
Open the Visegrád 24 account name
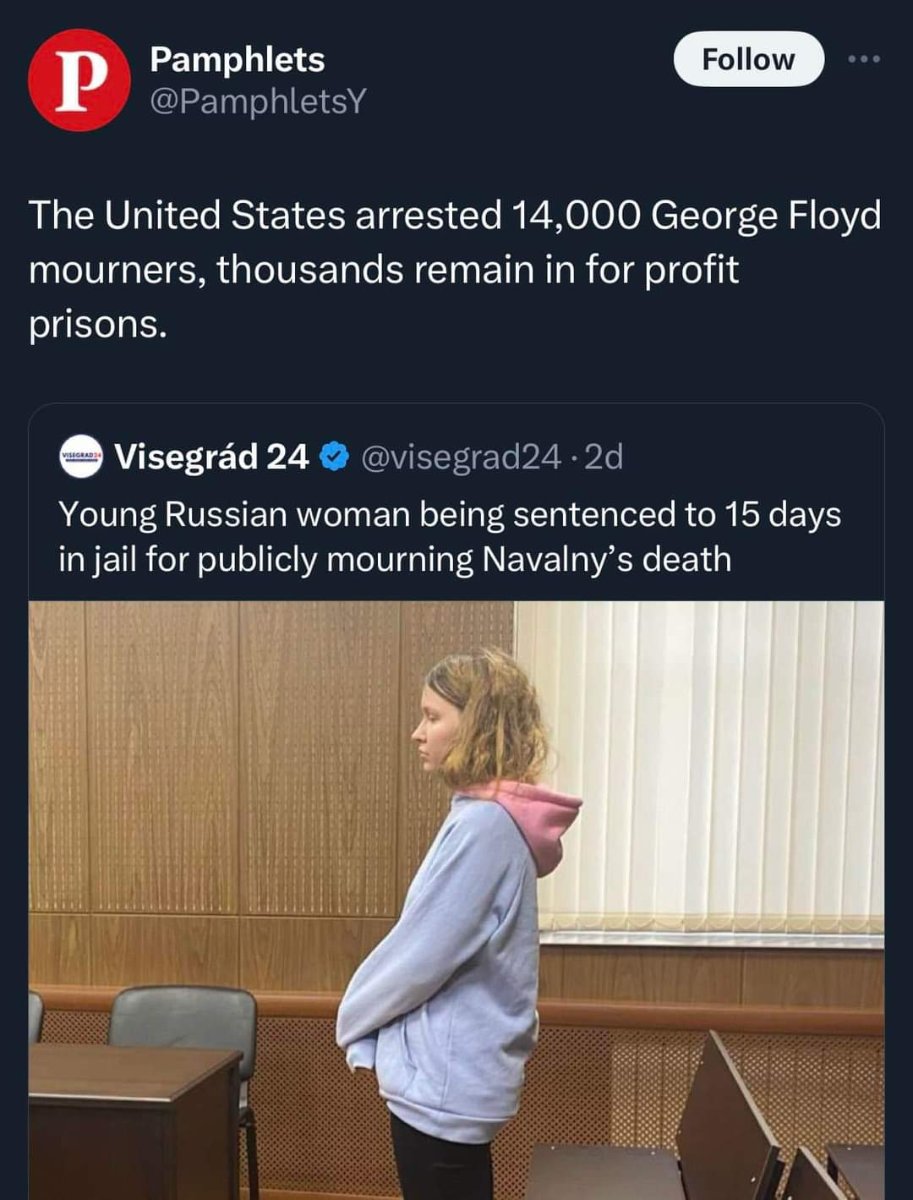212,457
